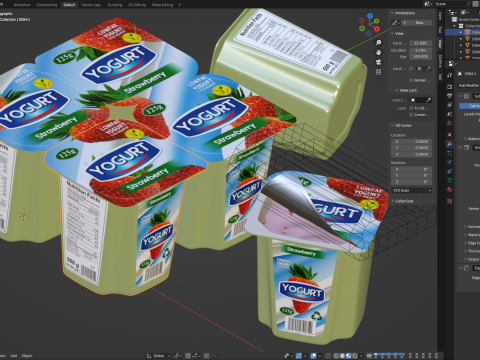The width and height of the screenshot is (480, 360).
Task: Select material preview shading mode
Action: pyautogui.click(x=348, y=356)
